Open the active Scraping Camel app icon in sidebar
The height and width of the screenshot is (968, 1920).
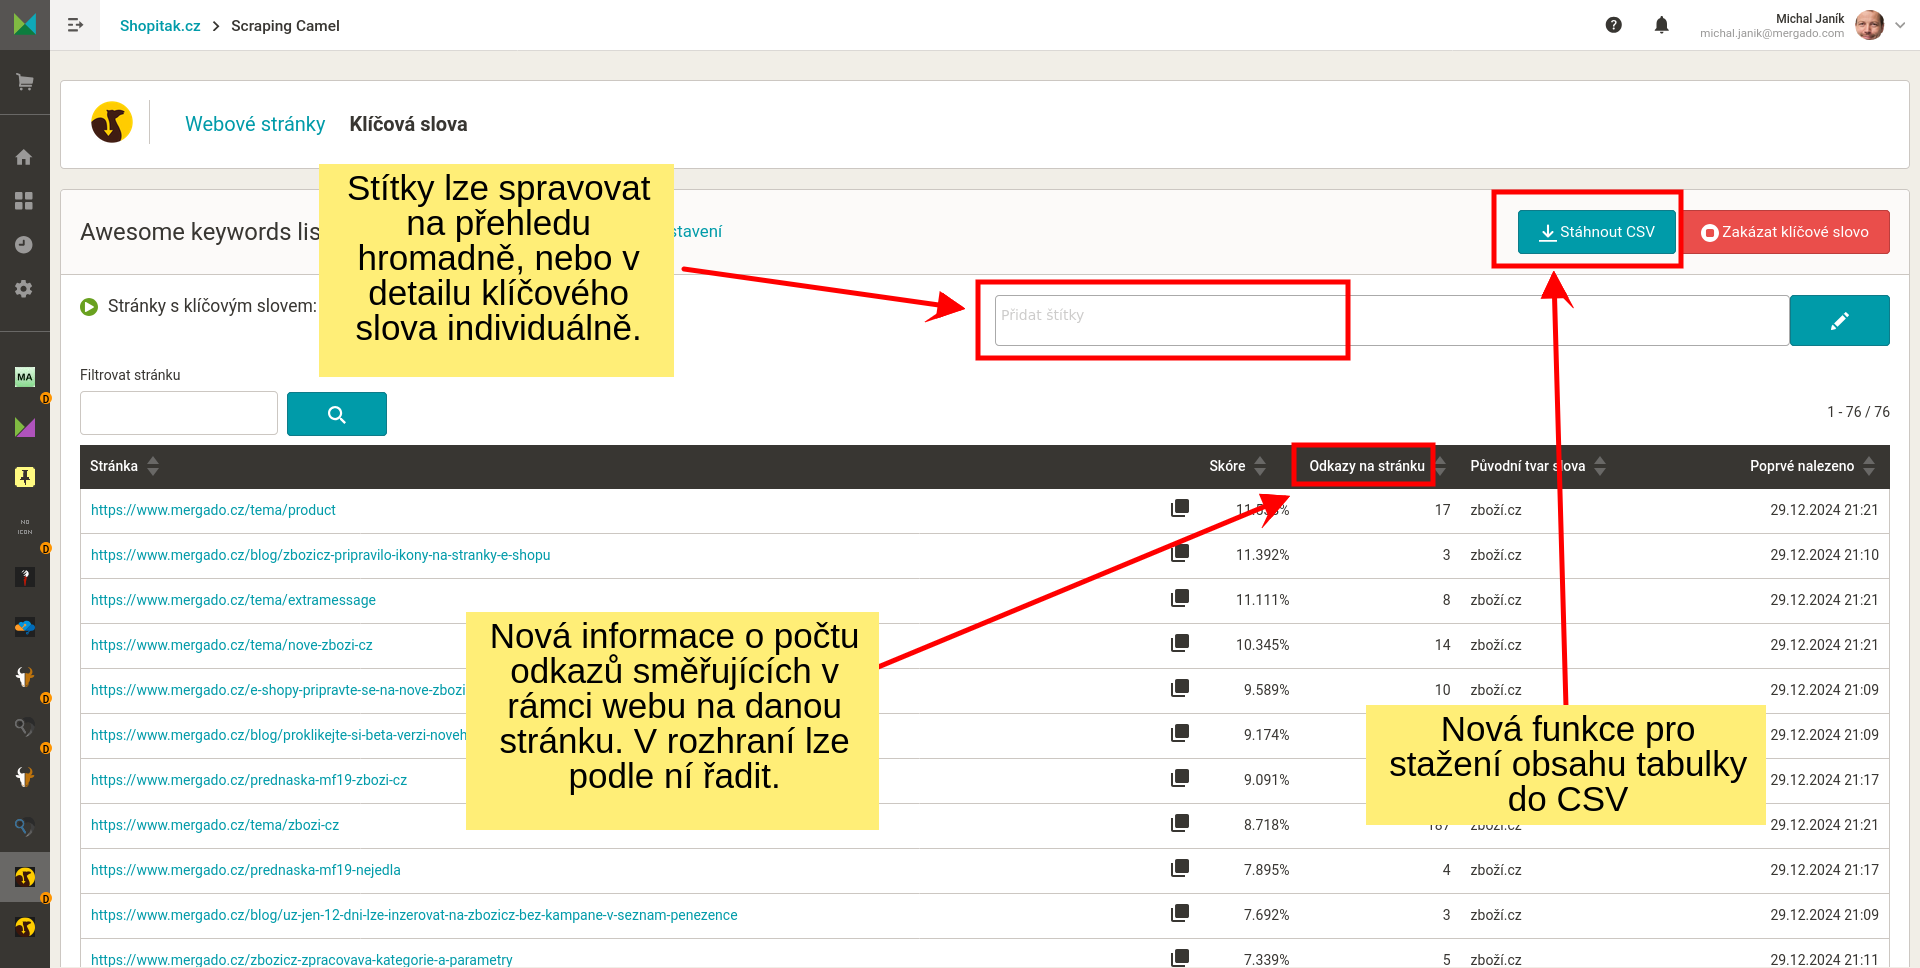(x=25, y=877)
